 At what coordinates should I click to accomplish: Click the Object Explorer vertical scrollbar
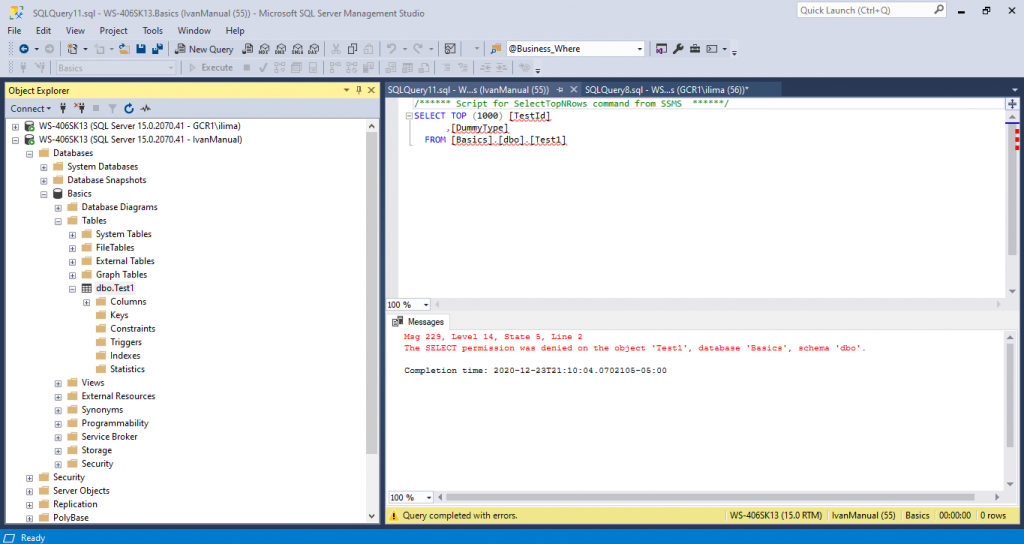point(372,293)
